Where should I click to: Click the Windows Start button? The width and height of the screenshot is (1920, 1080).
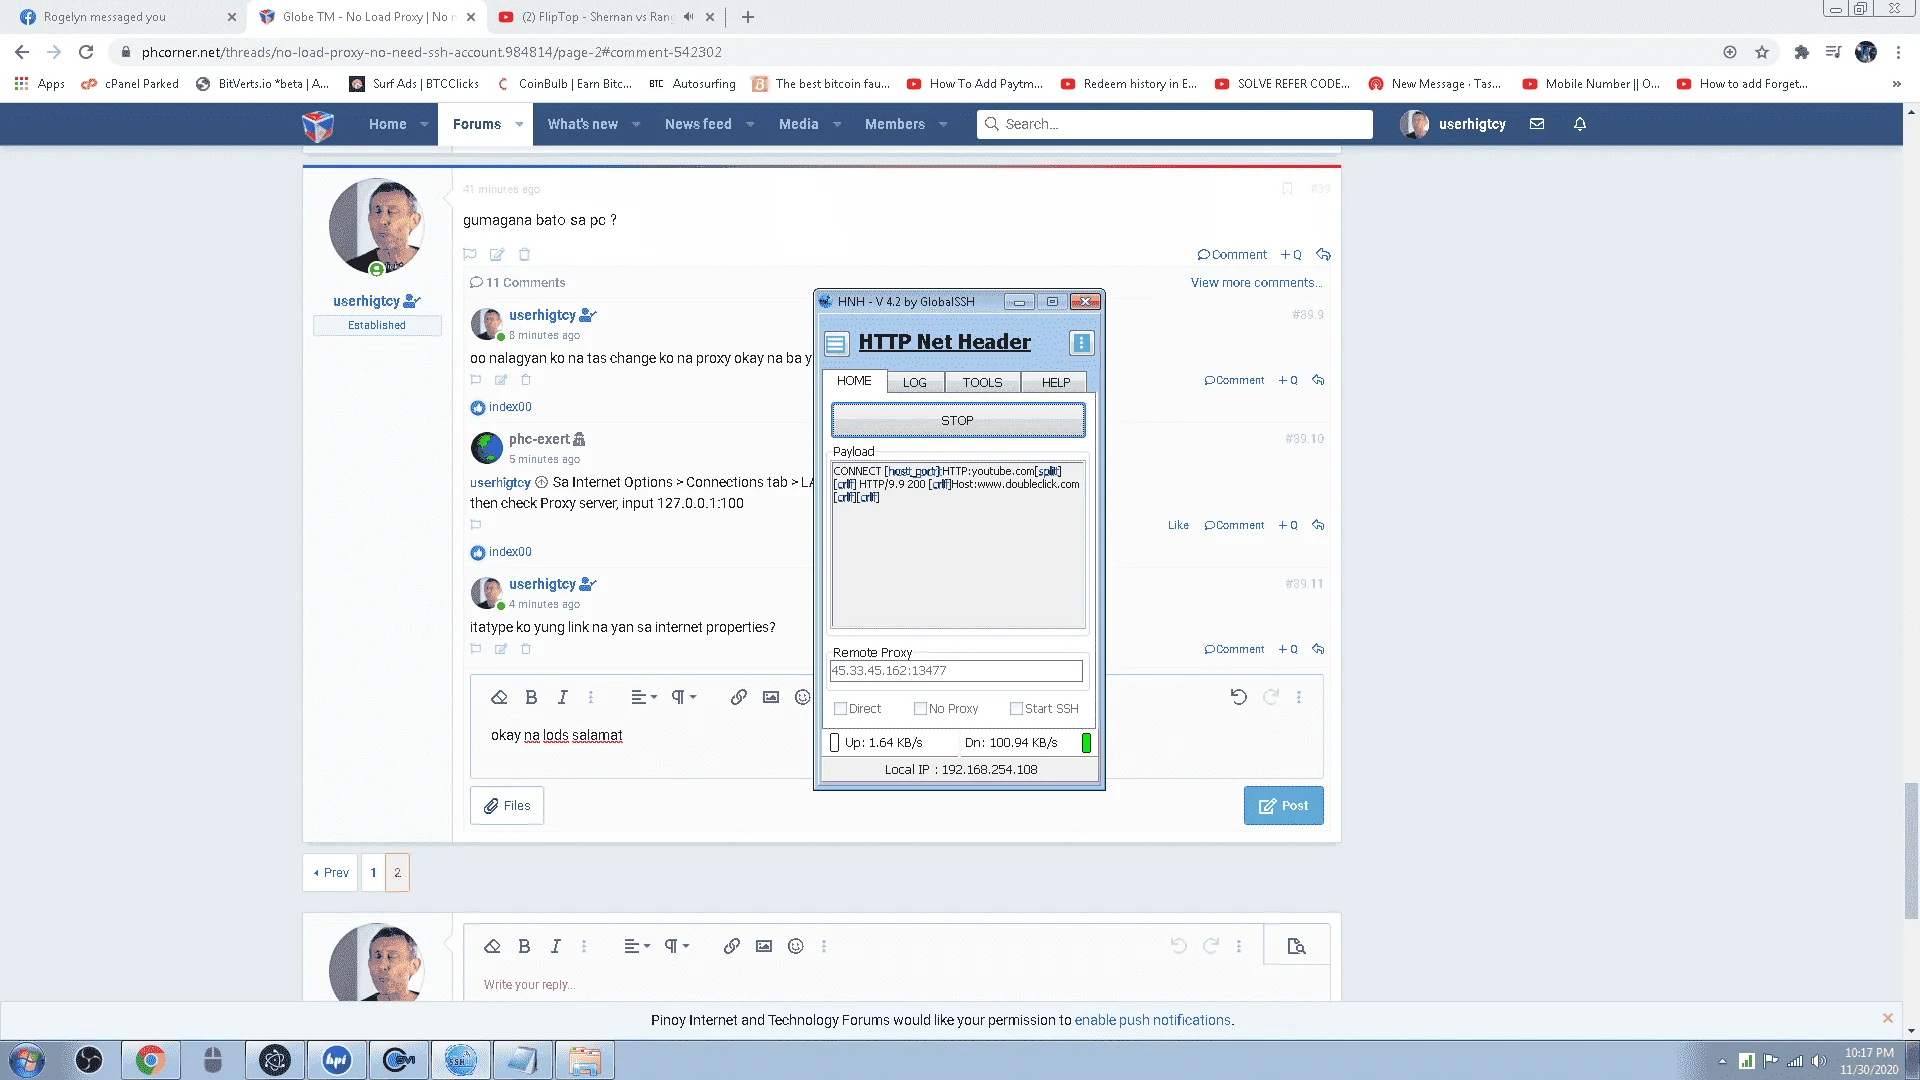pyautogui.click(x=26, y=1060)
